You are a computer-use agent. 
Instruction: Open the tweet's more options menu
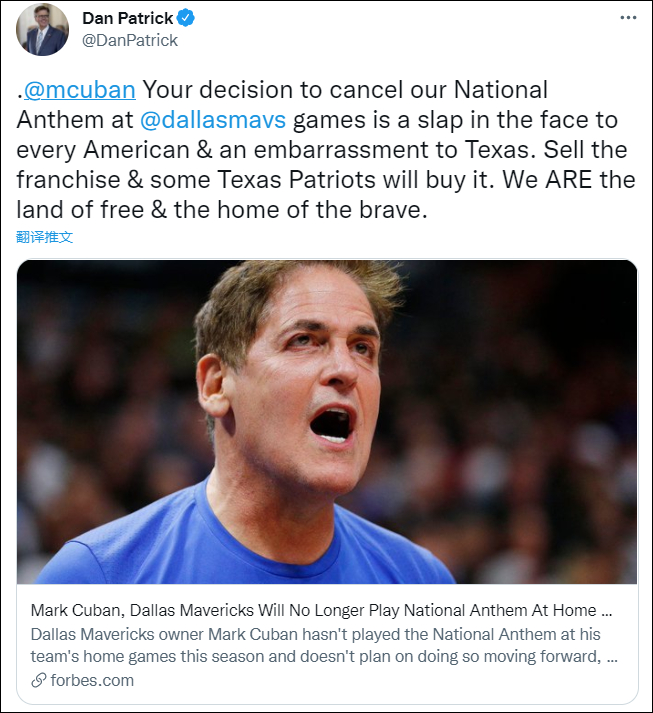coord(627,18)
